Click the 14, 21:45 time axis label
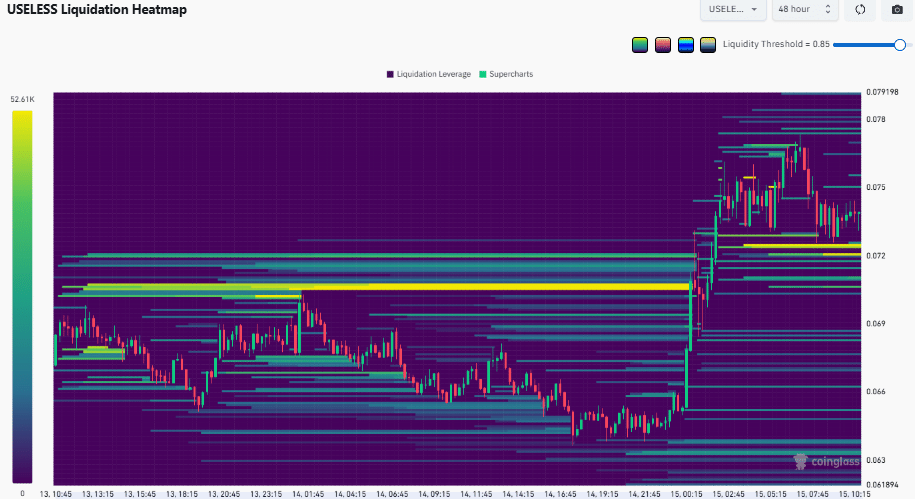 click(x=644, y=494)
